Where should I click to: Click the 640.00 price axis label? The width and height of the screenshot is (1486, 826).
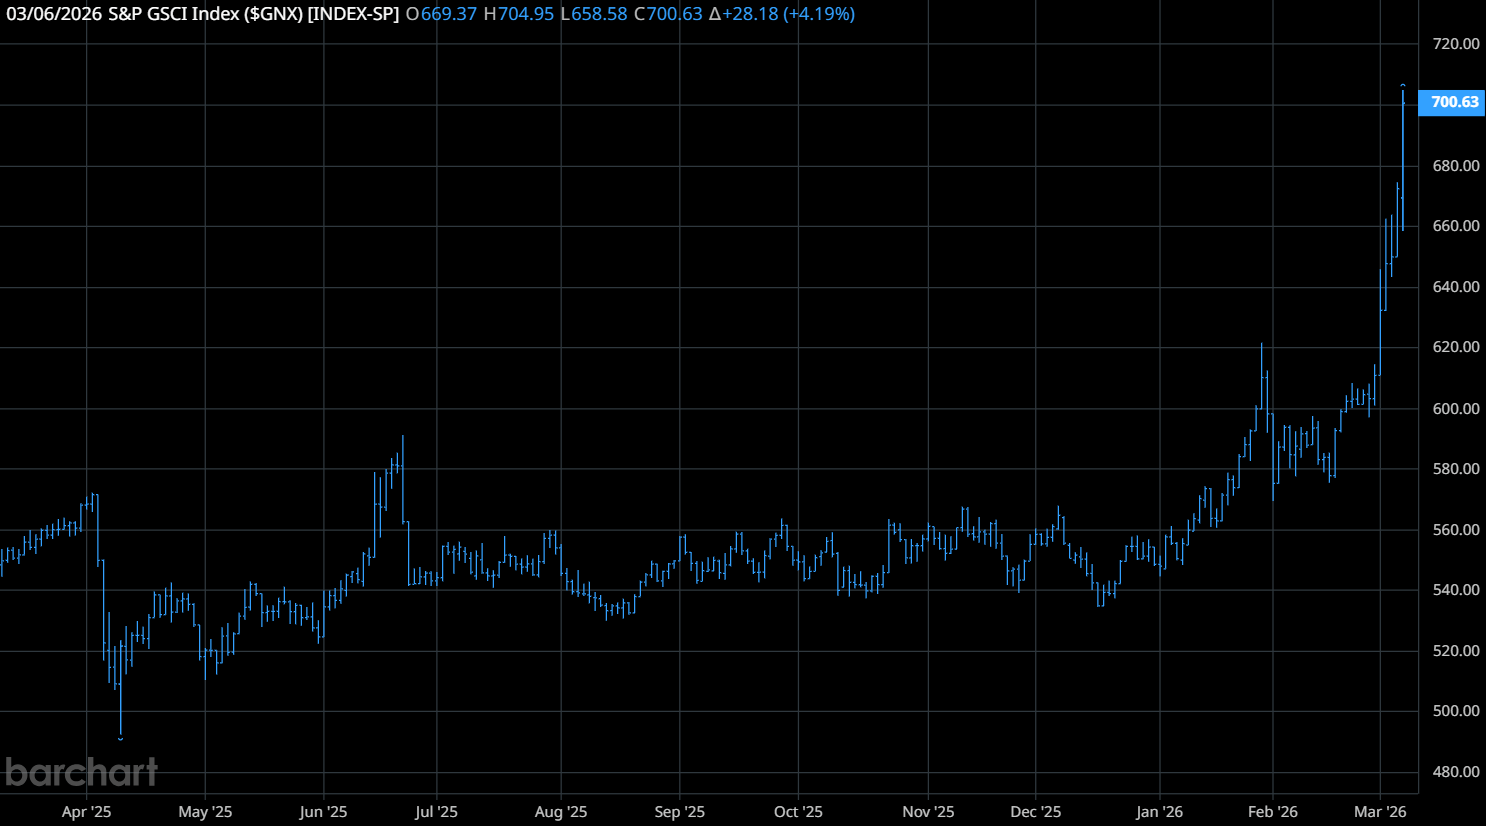1456,287
